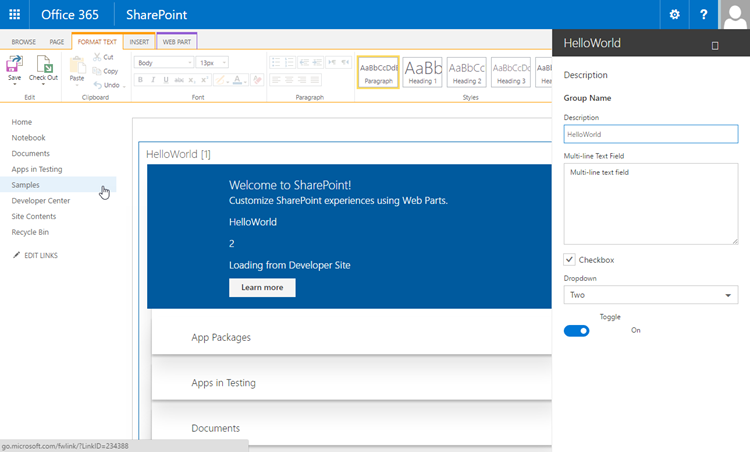Apply the Heading 1 style
Screen dimensions: 750x452
click(x=423, y=72)
